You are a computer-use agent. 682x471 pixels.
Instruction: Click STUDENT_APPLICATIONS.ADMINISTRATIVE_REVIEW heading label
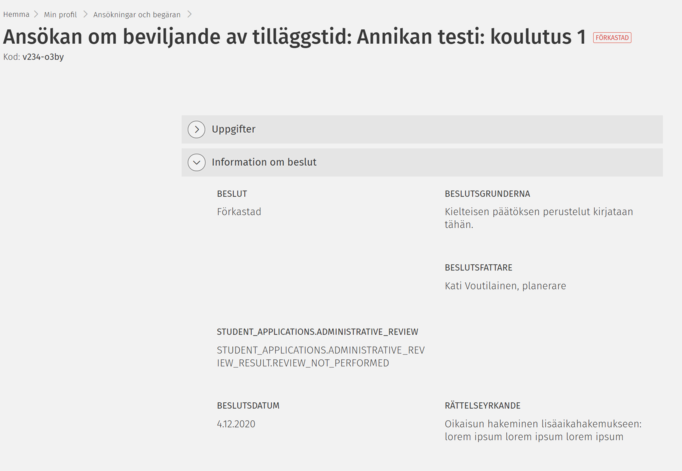317,332
